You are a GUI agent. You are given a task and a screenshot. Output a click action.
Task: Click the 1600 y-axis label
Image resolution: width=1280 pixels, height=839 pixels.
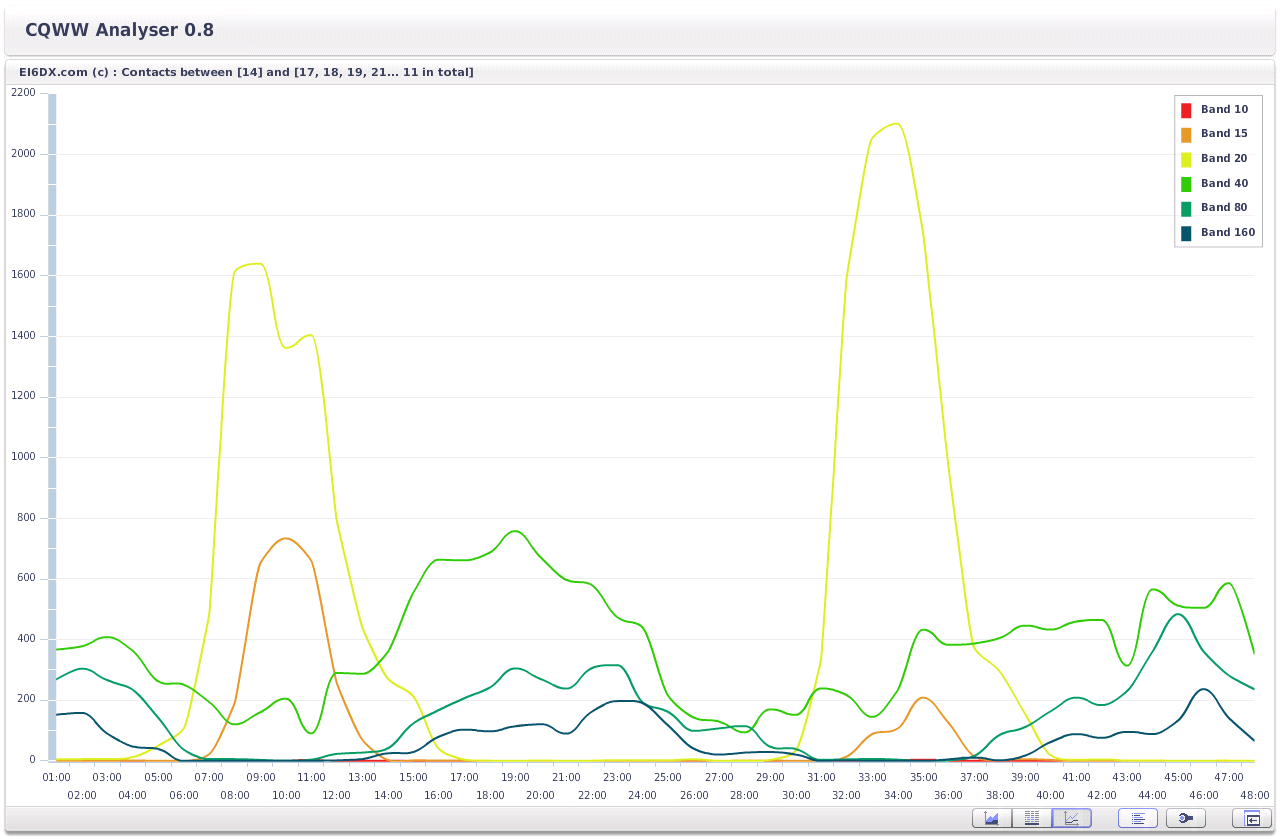tap(23, 275)
